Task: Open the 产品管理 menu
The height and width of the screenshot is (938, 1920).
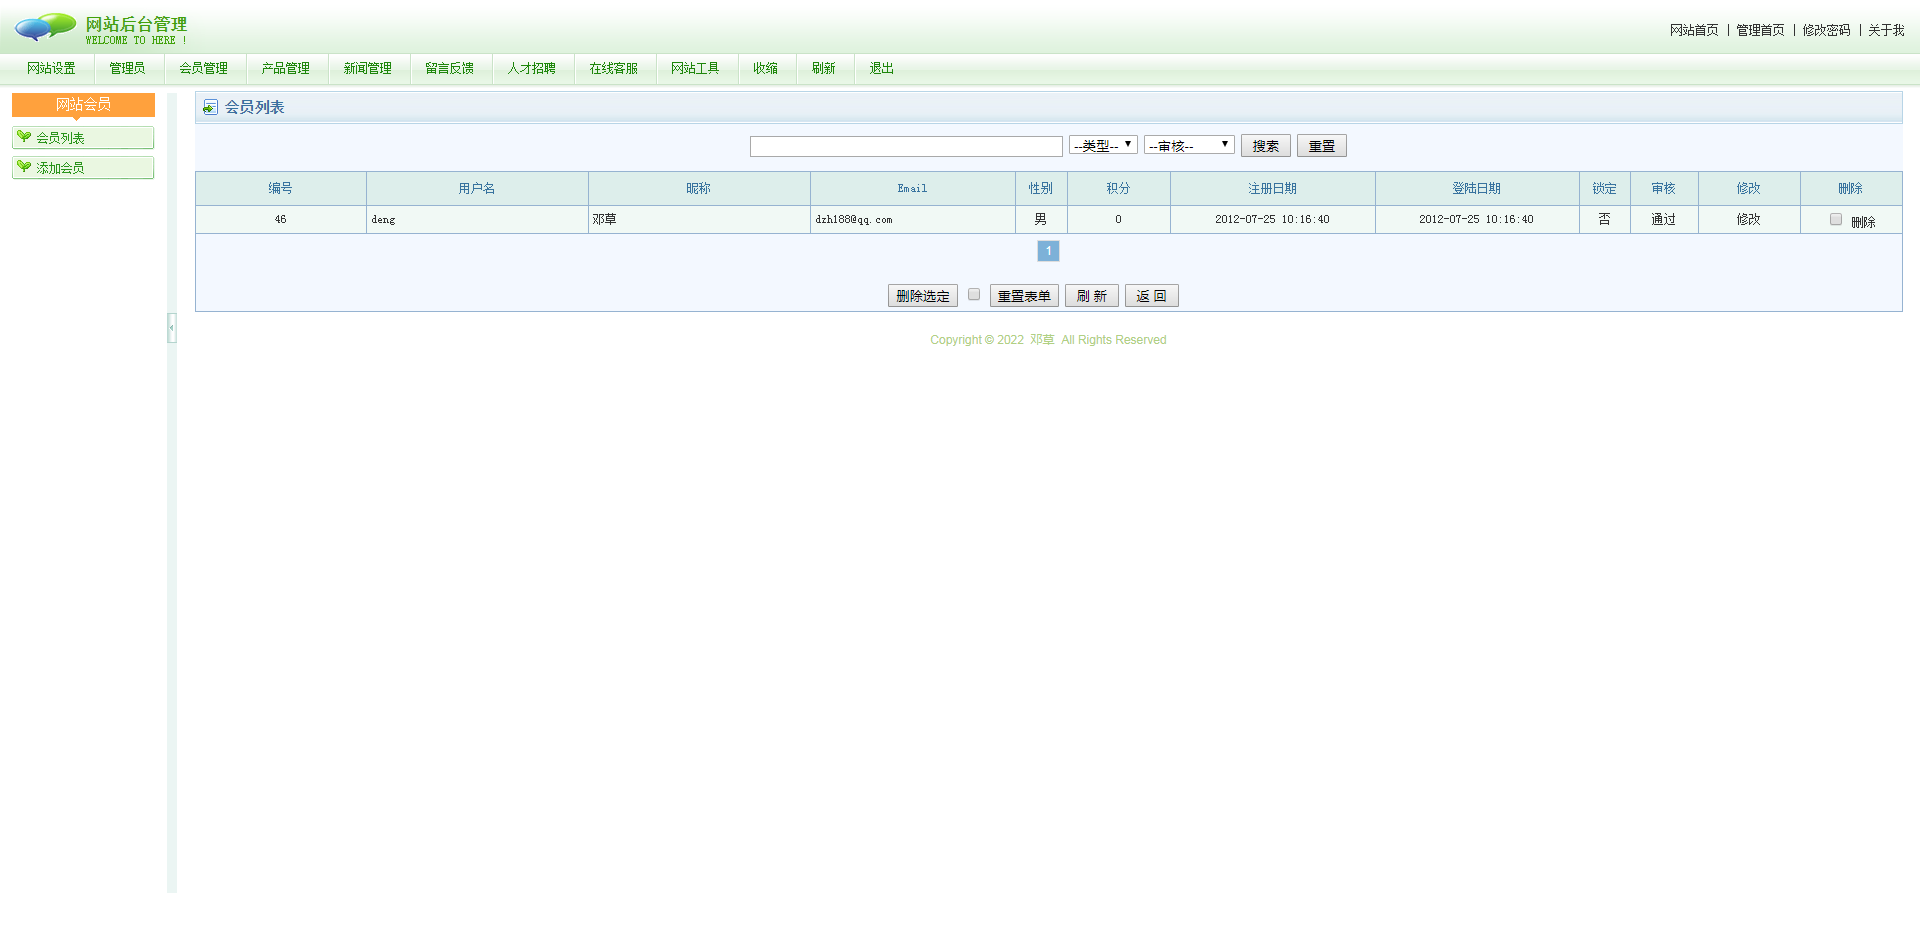Action: [x=286, y=68]
